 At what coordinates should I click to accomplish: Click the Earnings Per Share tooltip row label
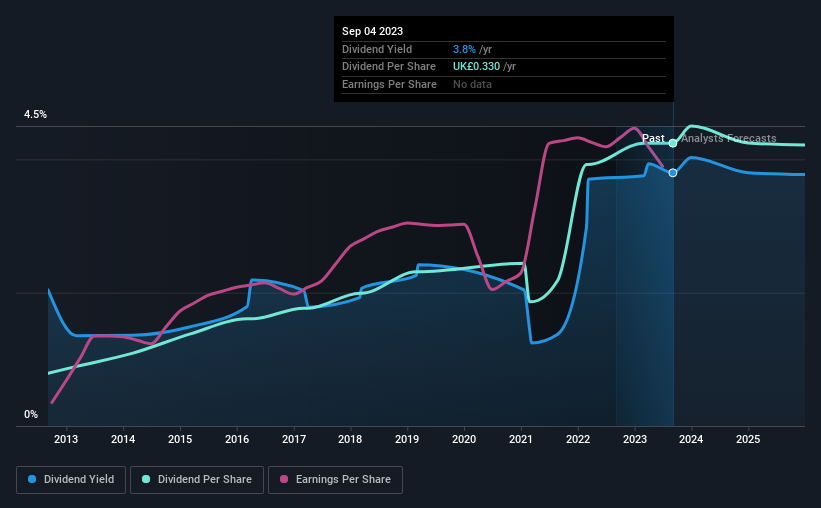389,84
